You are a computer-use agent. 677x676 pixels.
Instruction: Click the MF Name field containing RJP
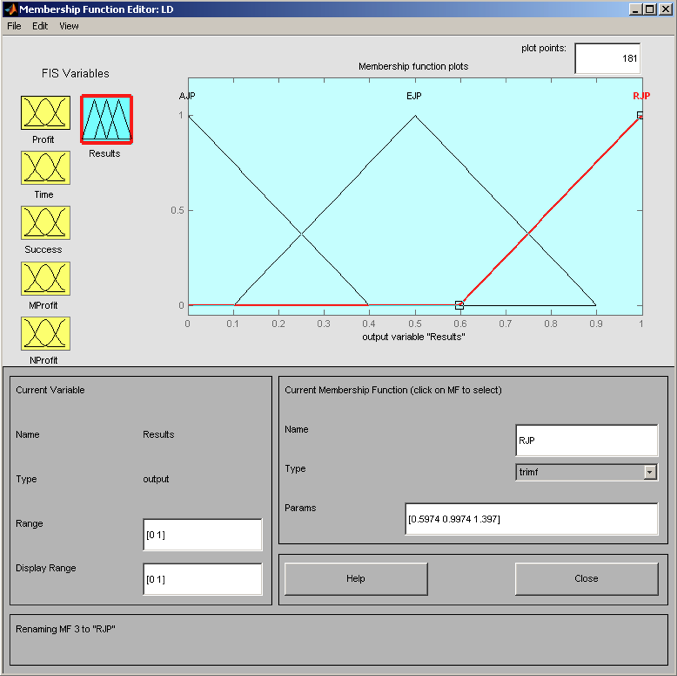click(x=587, y=440)
